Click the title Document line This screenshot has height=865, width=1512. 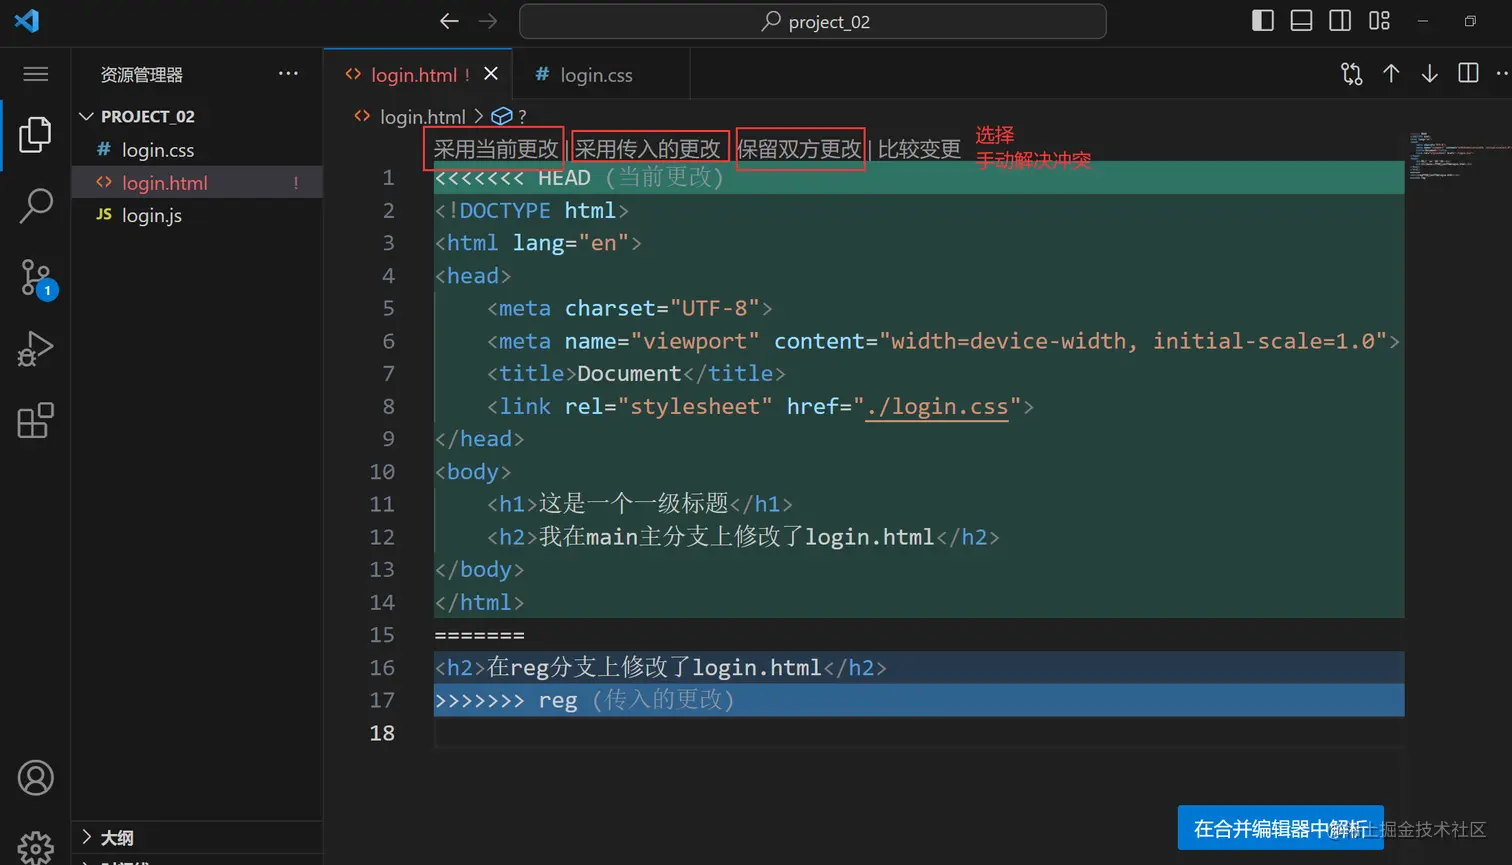919,374
